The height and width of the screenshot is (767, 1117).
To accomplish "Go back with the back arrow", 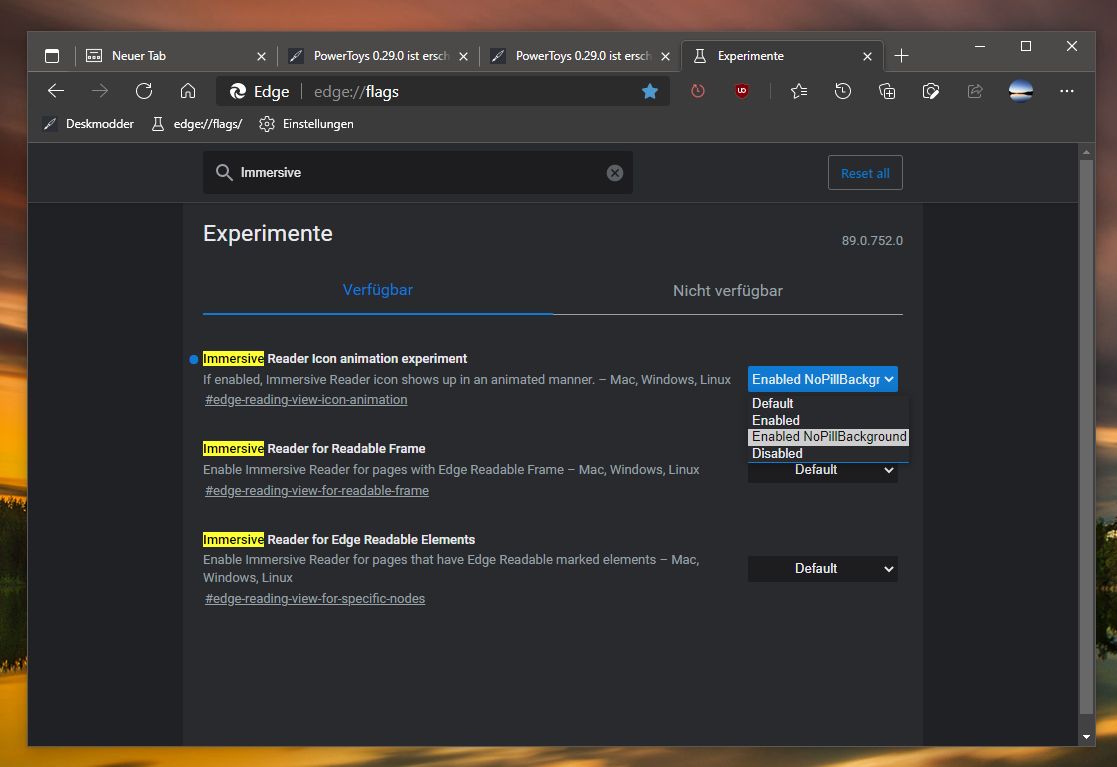I will 56,91.
